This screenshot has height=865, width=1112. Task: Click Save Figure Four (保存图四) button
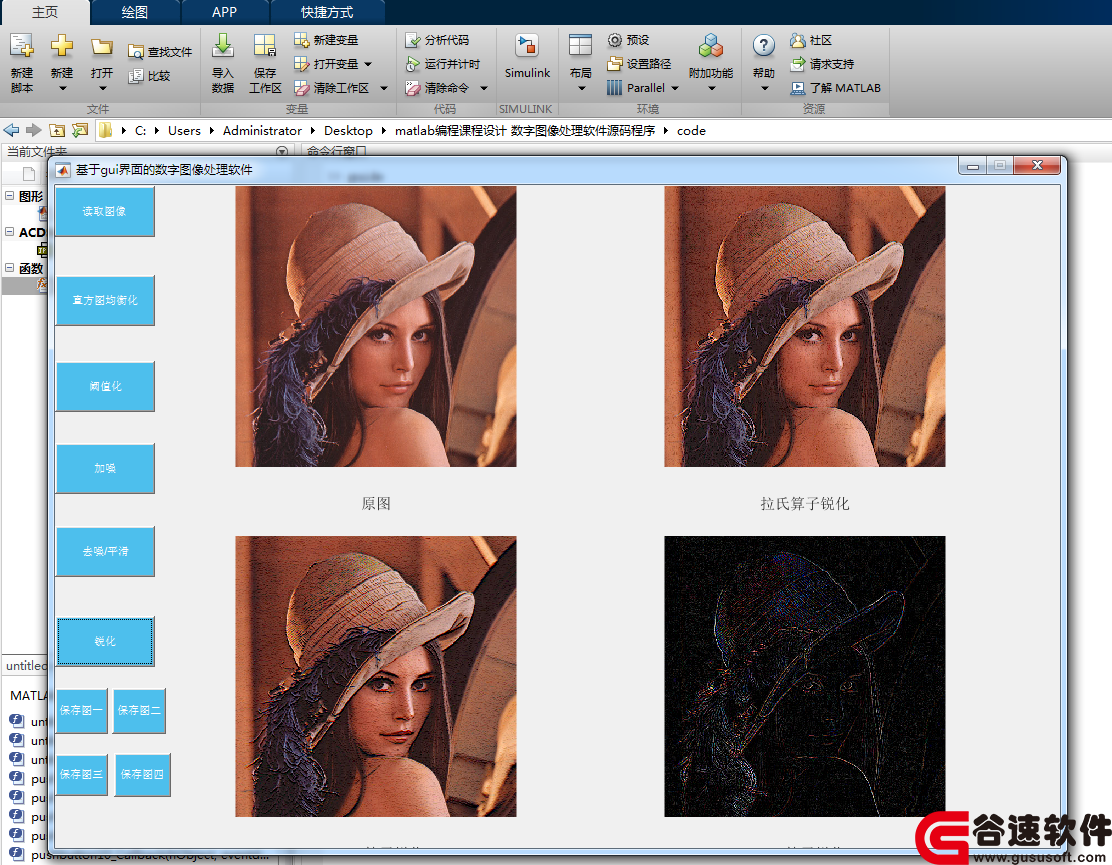143,774
